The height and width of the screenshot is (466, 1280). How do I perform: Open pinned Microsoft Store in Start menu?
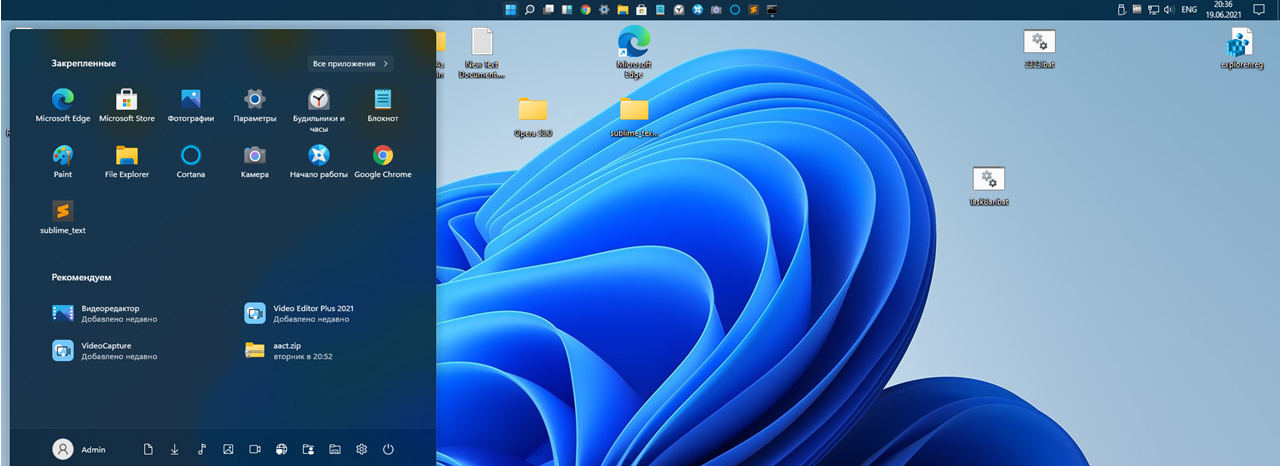[x=127, y=105]
